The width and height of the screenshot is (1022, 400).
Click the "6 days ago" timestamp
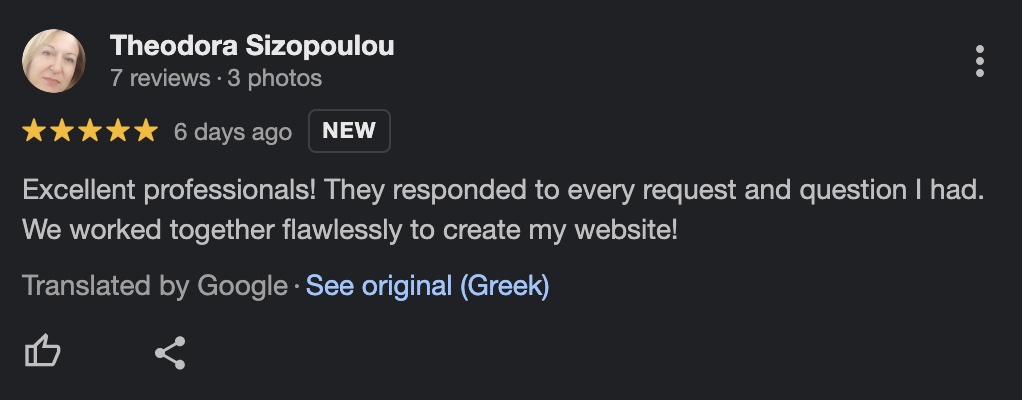point(232,131)
